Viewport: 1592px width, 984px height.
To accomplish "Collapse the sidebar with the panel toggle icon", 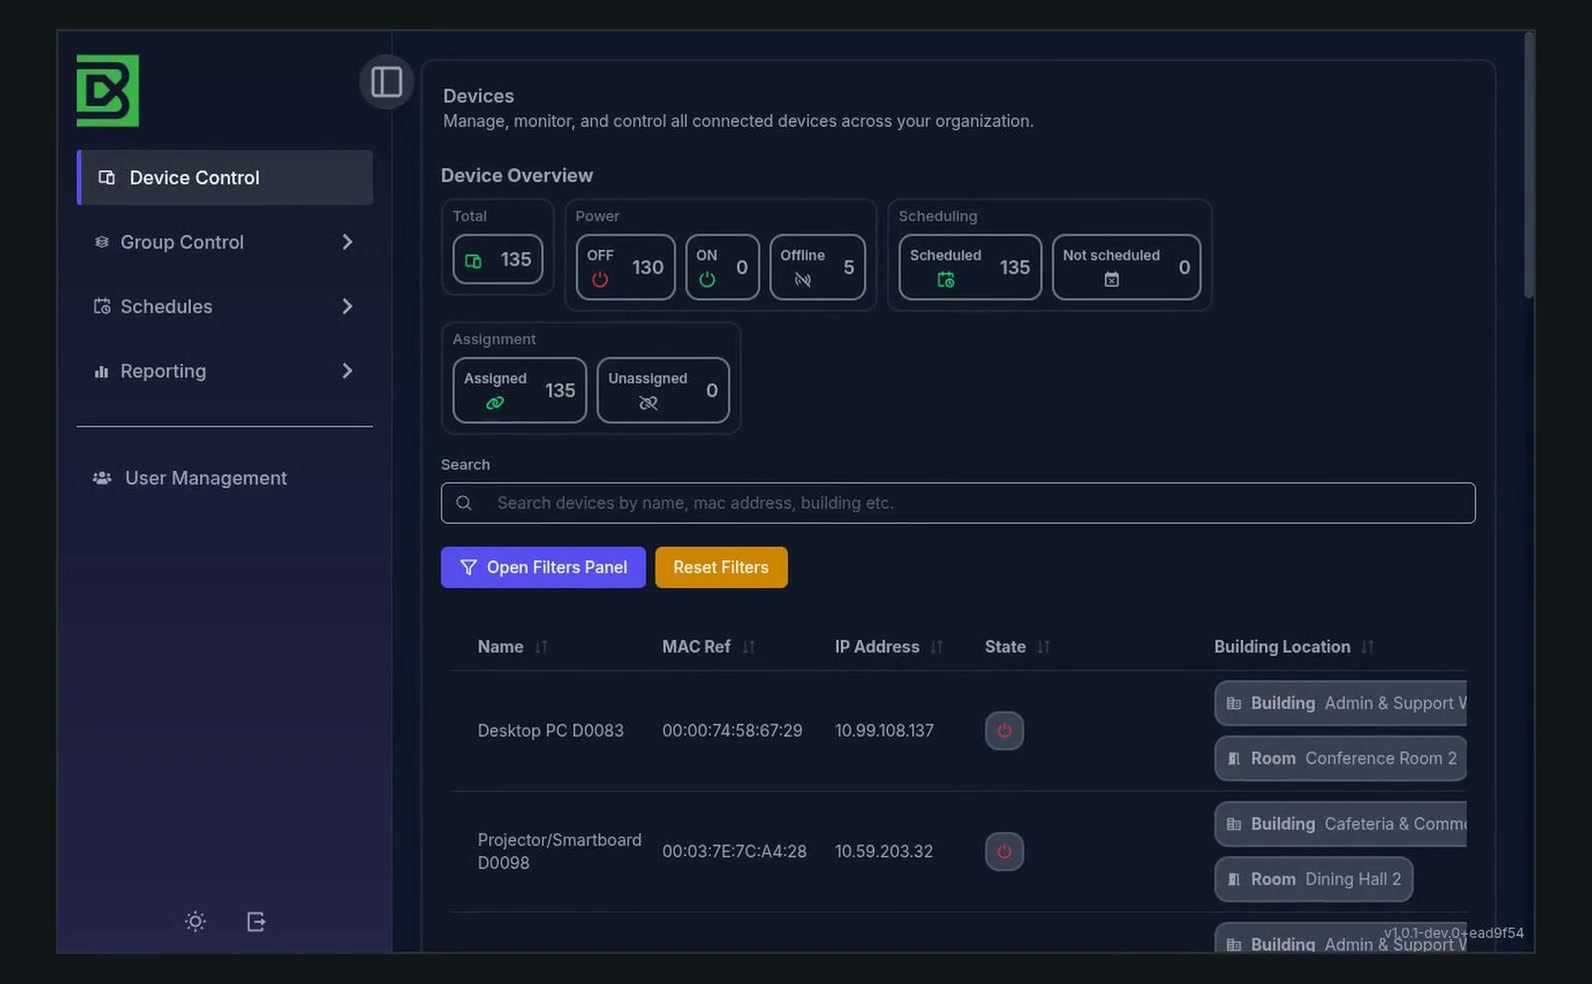I will (386, 82).
